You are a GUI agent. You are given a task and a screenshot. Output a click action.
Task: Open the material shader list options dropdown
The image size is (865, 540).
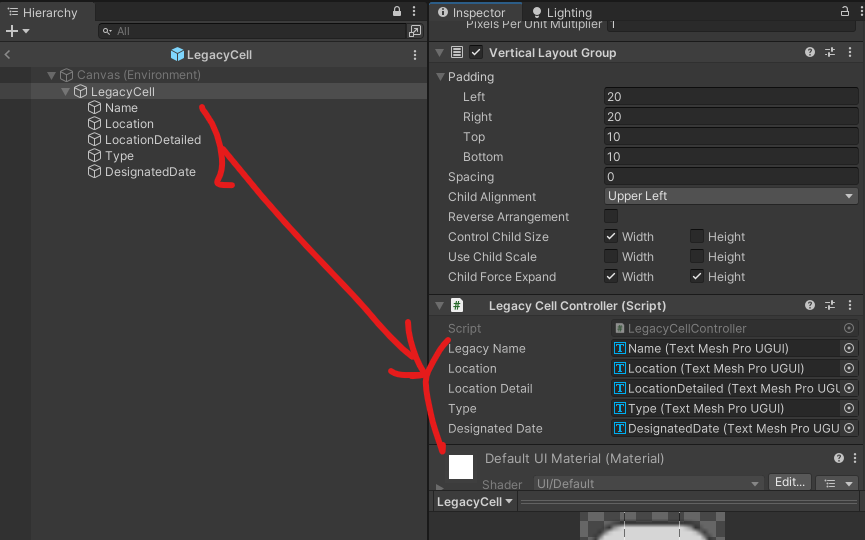(x=838, y=483)
